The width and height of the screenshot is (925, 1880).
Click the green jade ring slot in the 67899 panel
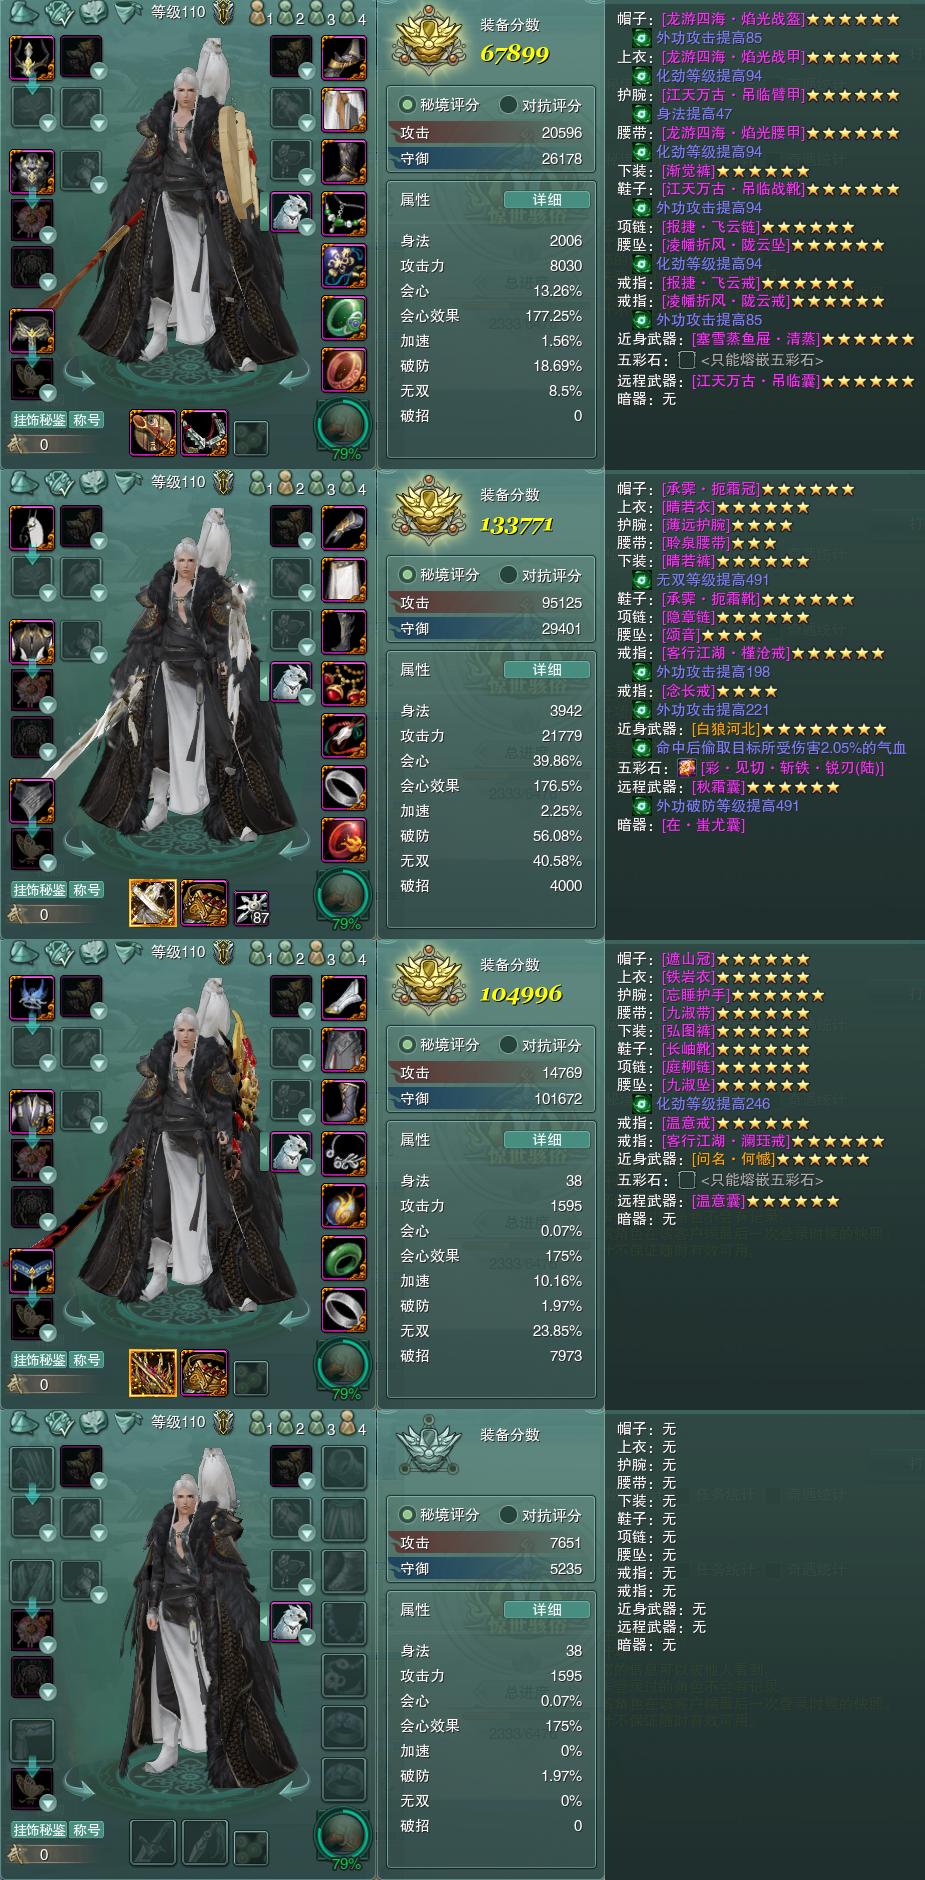(x=343, y=318)
